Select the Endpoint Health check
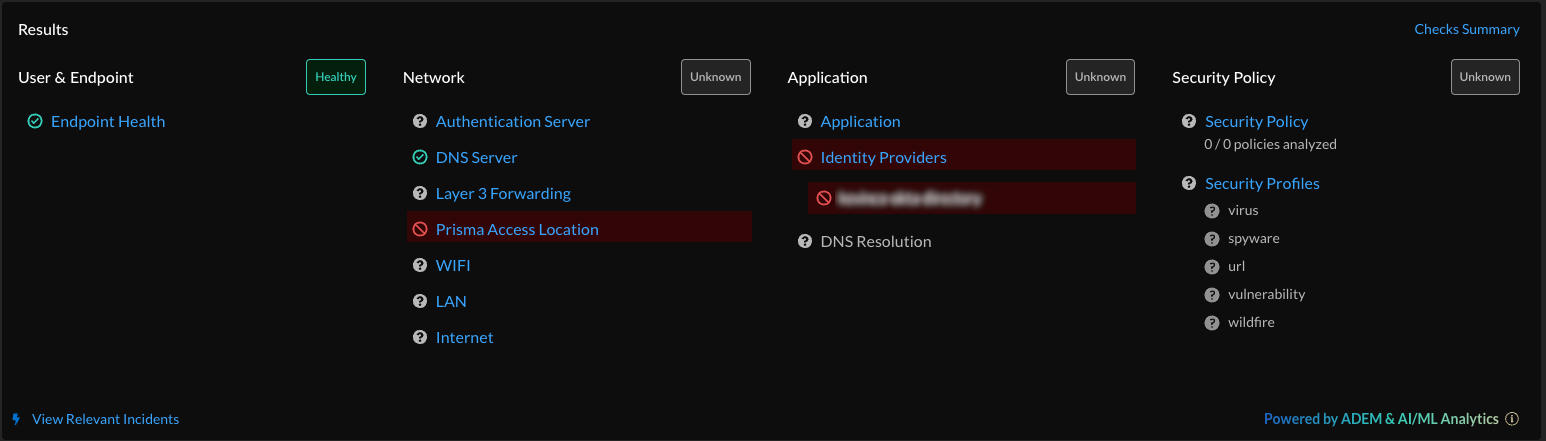The width and height of the screenshot is (1546, 441). [108, 122]
